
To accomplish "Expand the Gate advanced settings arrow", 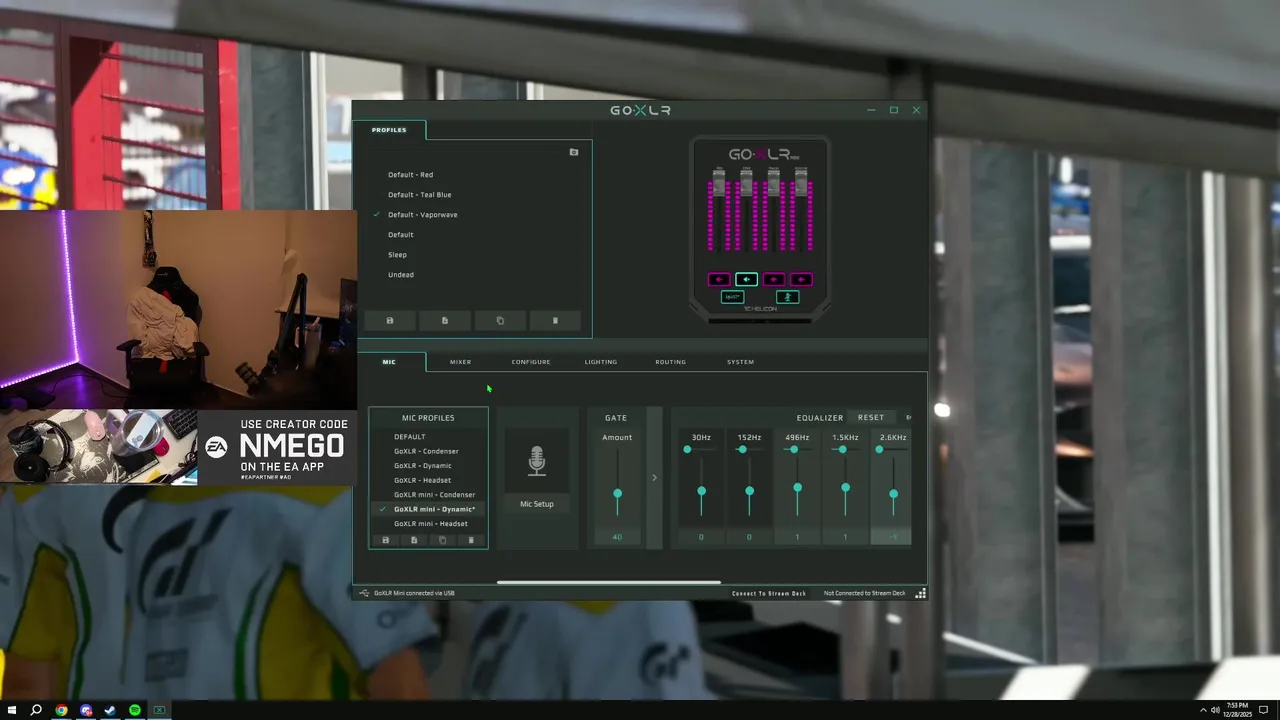I will point(655,478).
